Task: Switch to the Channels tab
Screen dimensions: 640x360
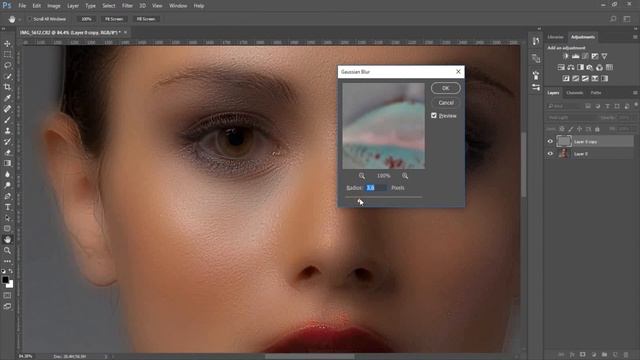Action: point(575,93)
